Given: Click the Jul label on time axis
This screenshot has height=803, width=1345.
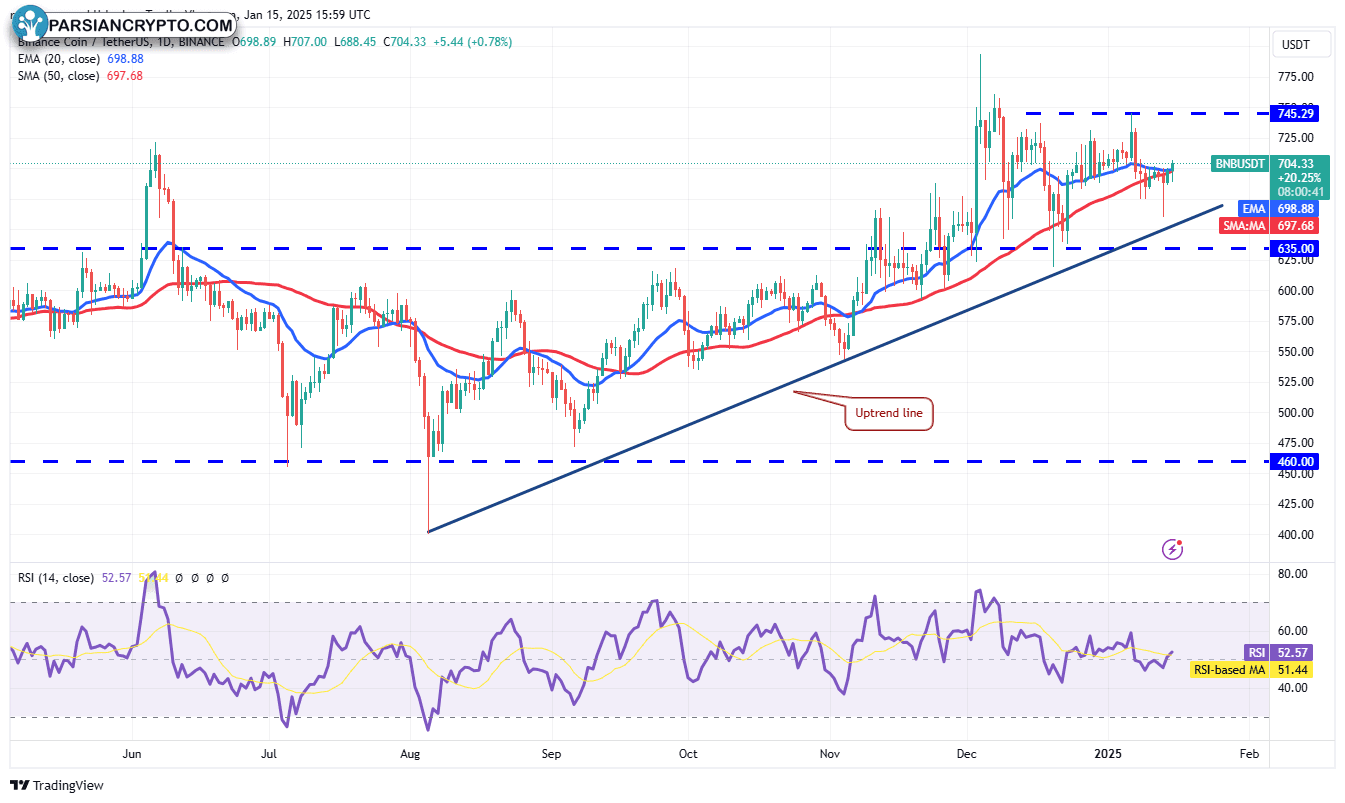Looking at the screenshot, I should tap(270, 752).
